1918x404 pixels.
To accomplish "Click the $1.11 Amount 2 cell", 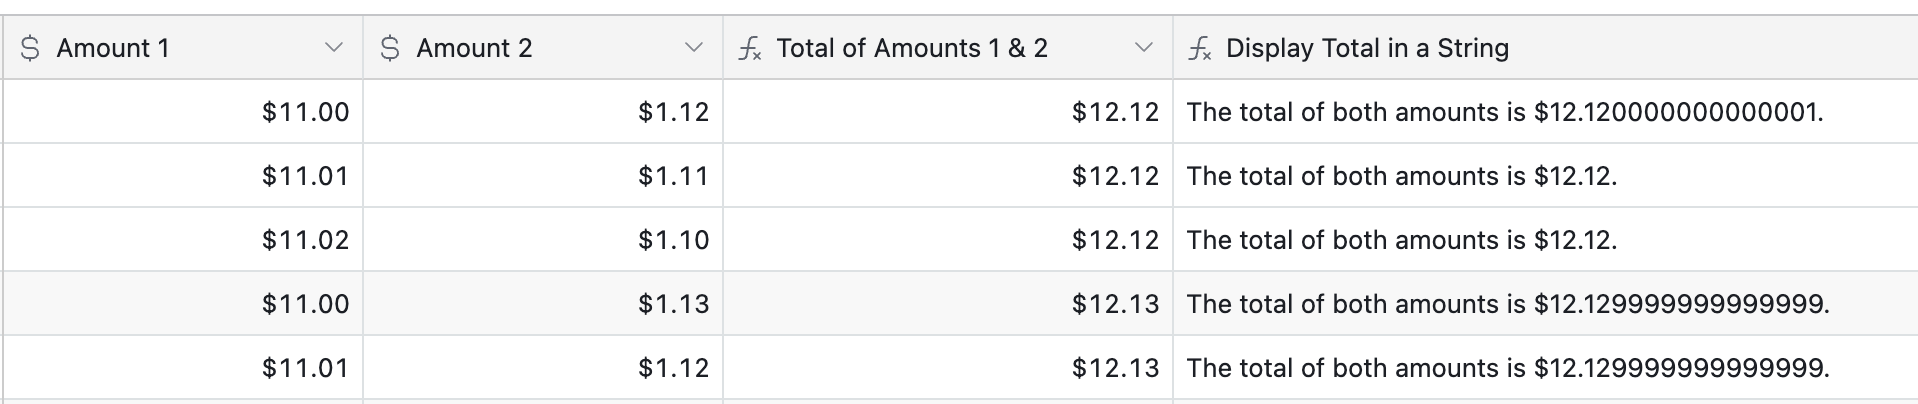I will (543, 176).
